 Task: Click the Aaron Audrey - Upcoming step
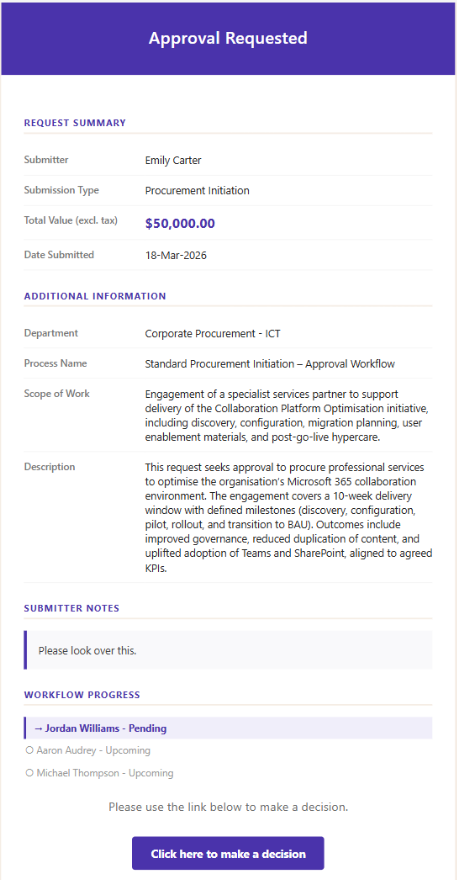(88, 750)
